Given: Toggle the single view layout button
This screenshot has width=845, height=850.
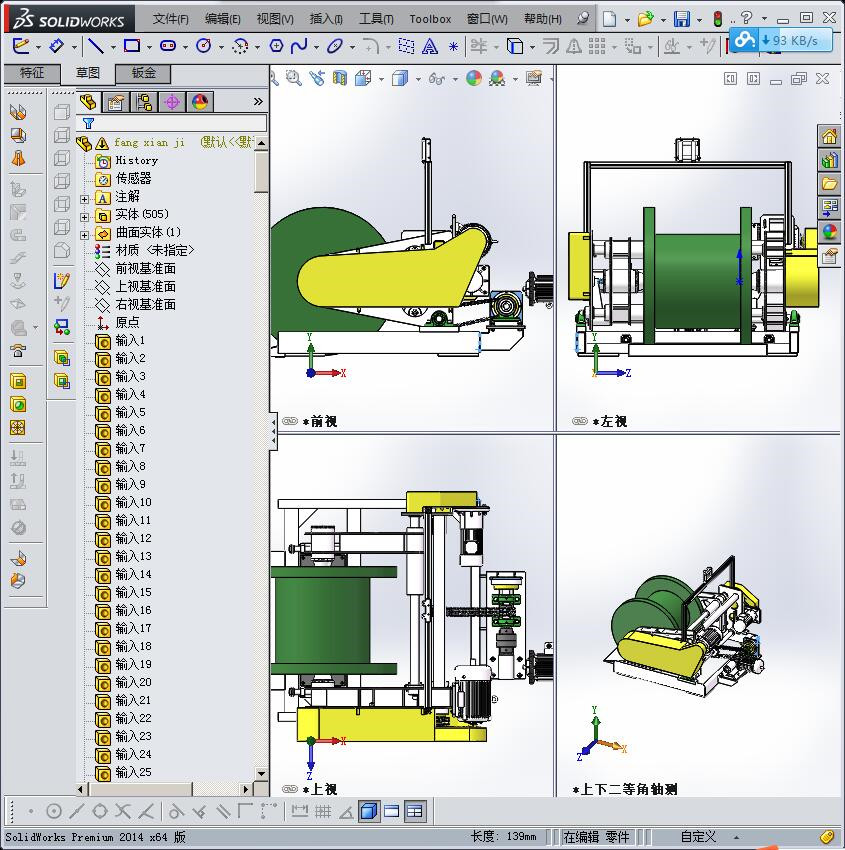Looking at the screenshot, I should click(x=391, y=812).
